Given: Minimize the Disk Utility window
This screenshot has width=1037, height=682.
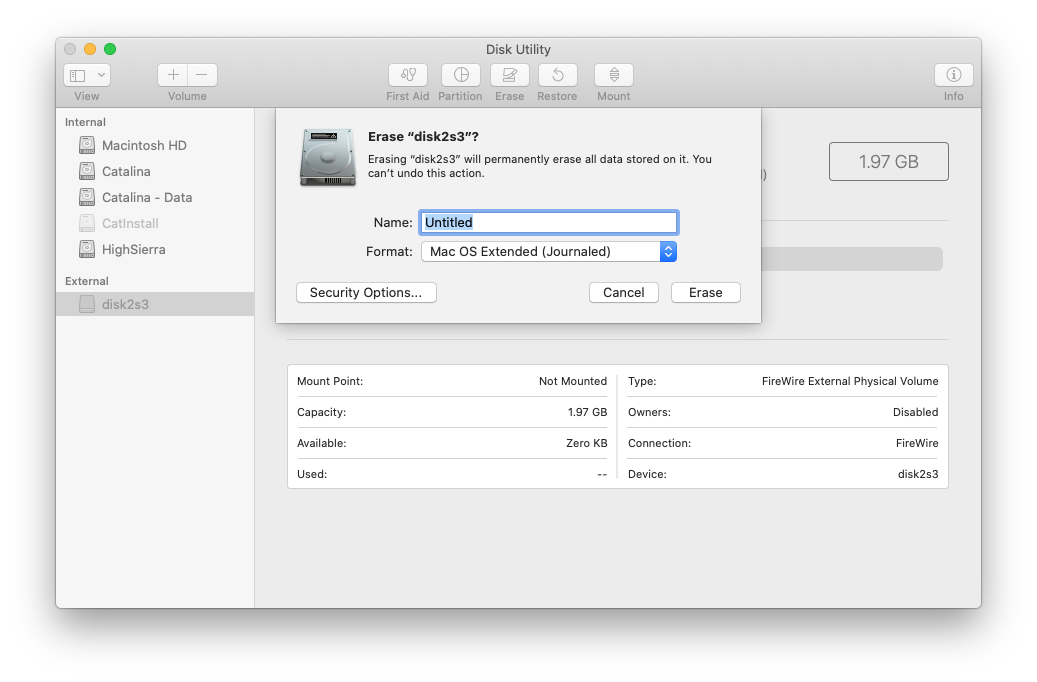Looking at the screenshot, I should tap(90, 49).
